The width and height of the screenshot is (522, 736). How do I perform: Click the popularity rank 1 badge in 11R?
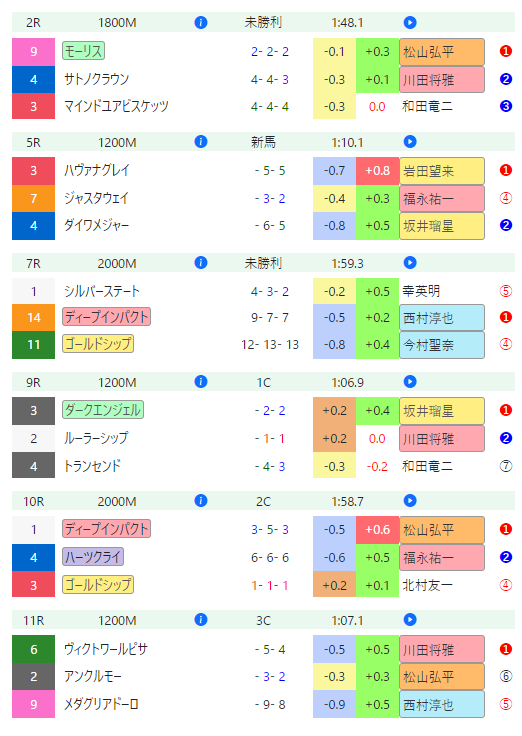[x=506, y=649]
